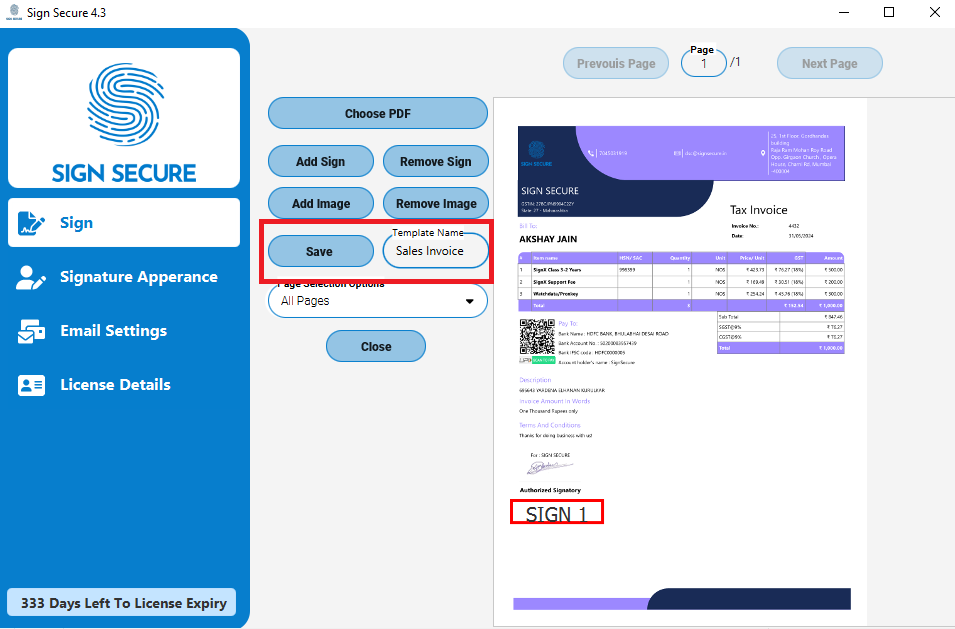
Task: Go to Next Page
Action: pyautogui.click(x=830, y=63)
